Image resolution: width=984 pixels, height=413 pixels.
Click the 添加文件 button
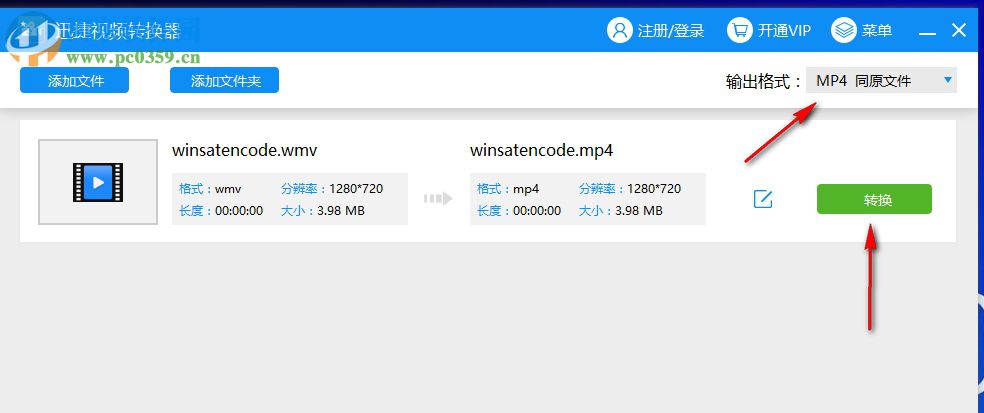(74, 80)
